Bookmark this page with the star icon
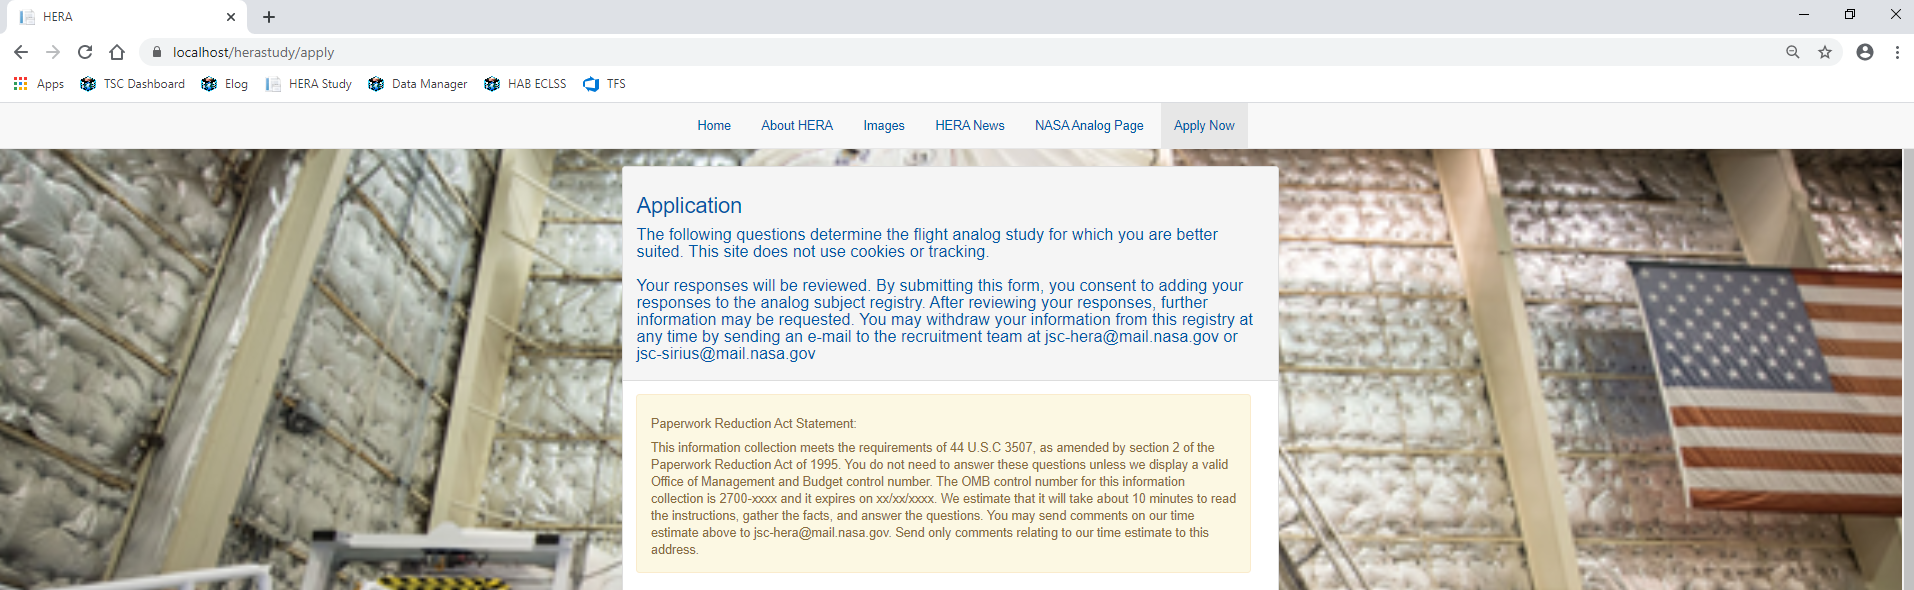The image size is (1914, 590). tap(1825, 52)
